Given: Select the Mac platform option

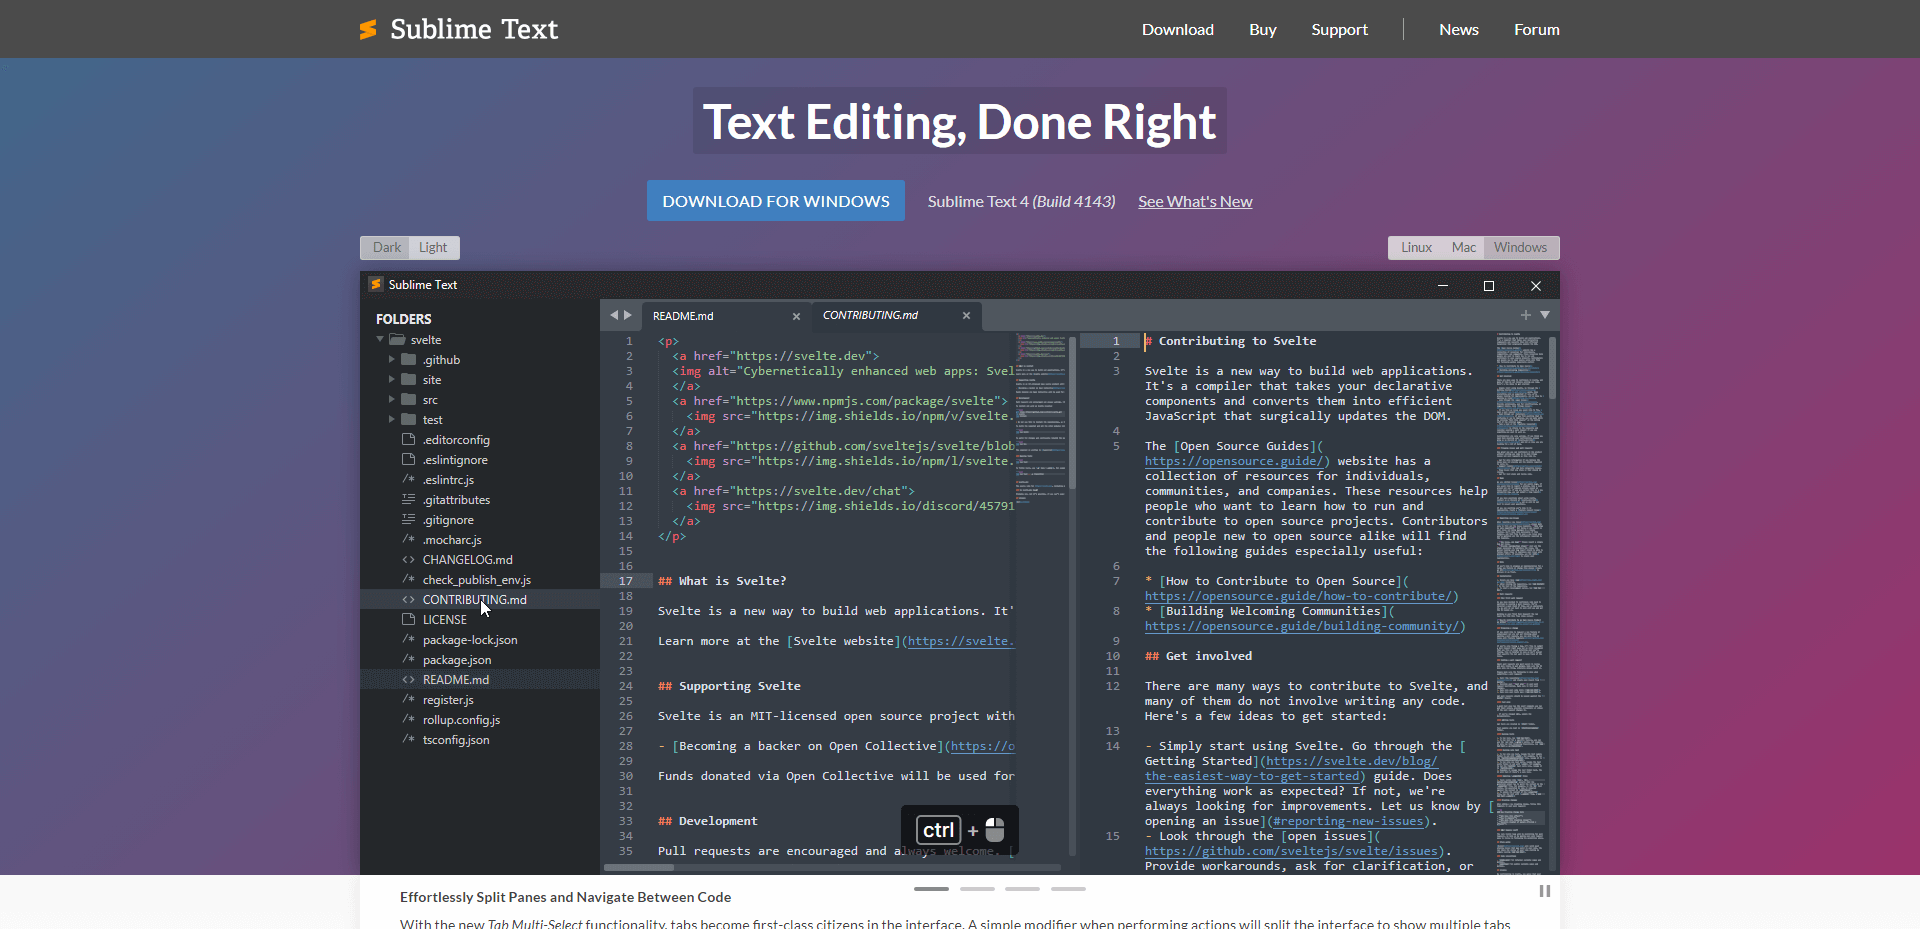Looking at the screenshot, I should pos(1463,247).
